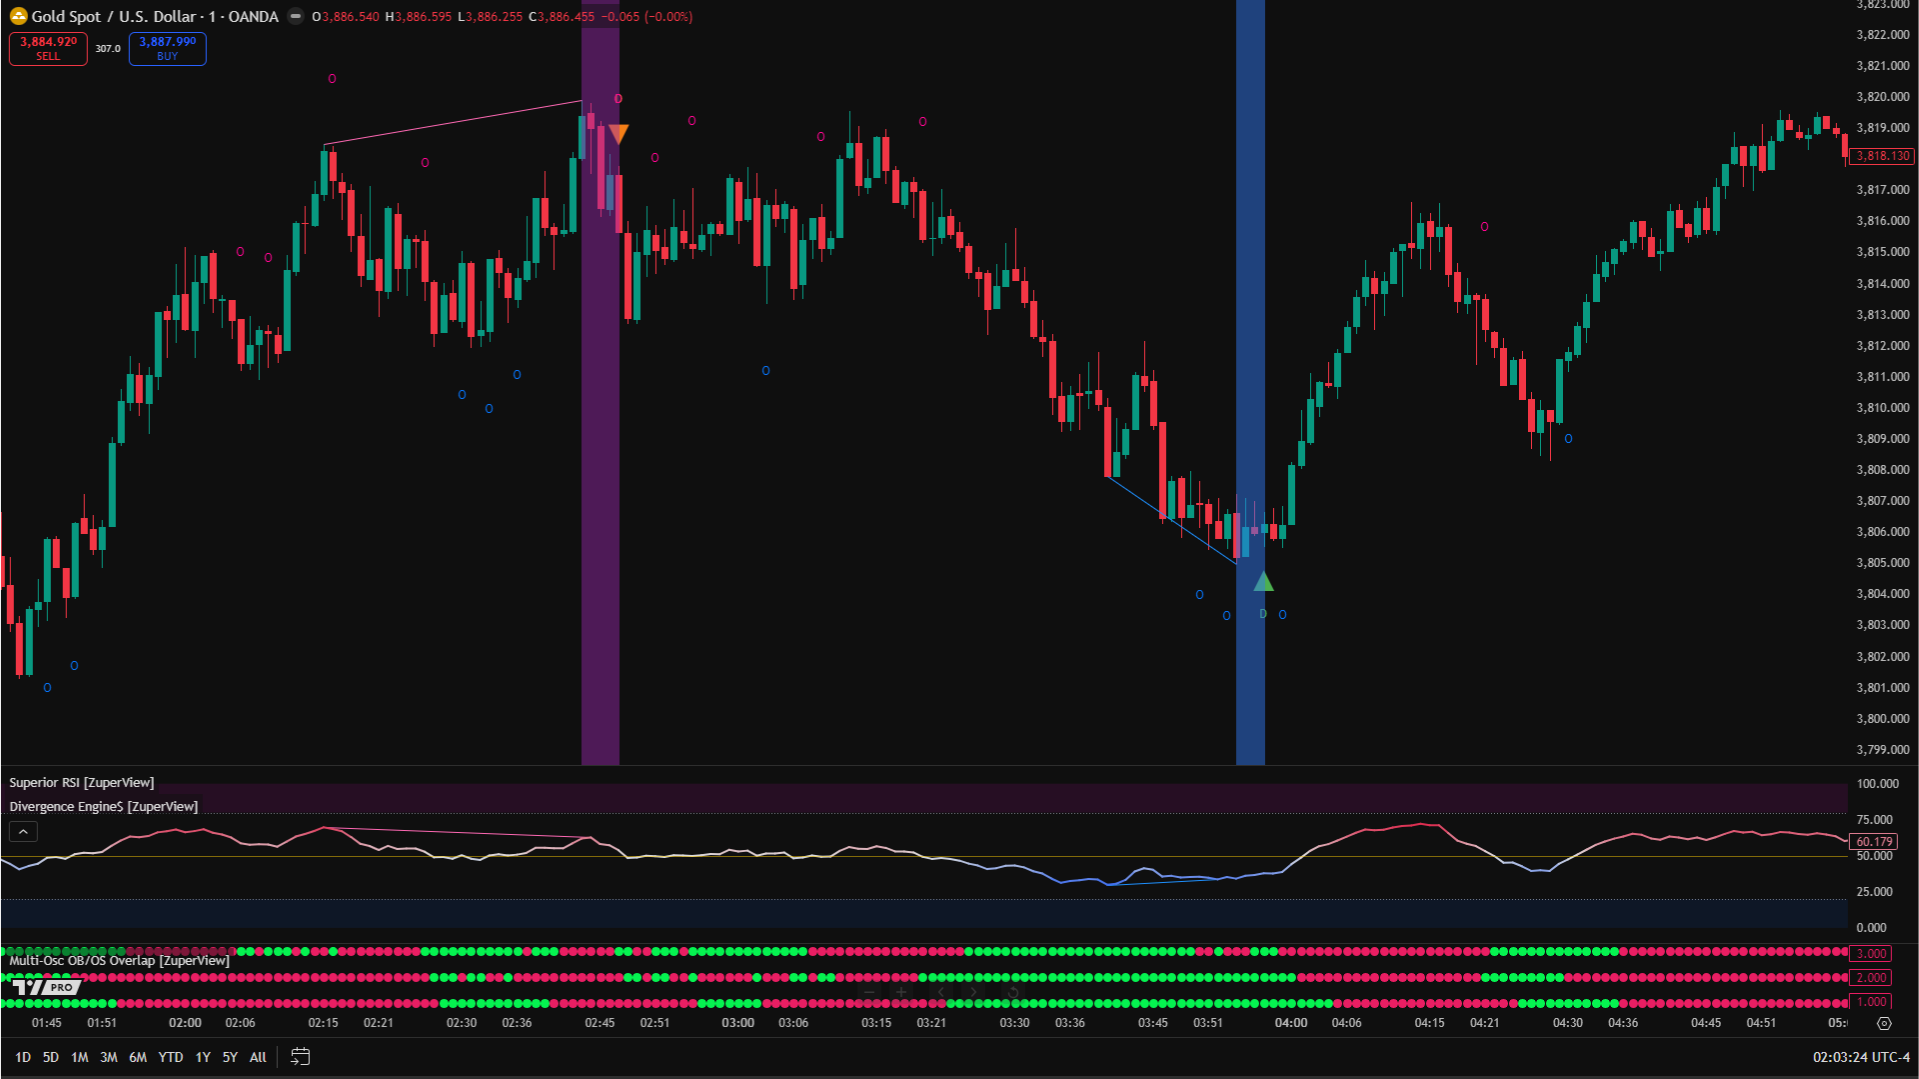Click the market status indicator beside OANDA
The image size is (1919, 1079).
295,16
